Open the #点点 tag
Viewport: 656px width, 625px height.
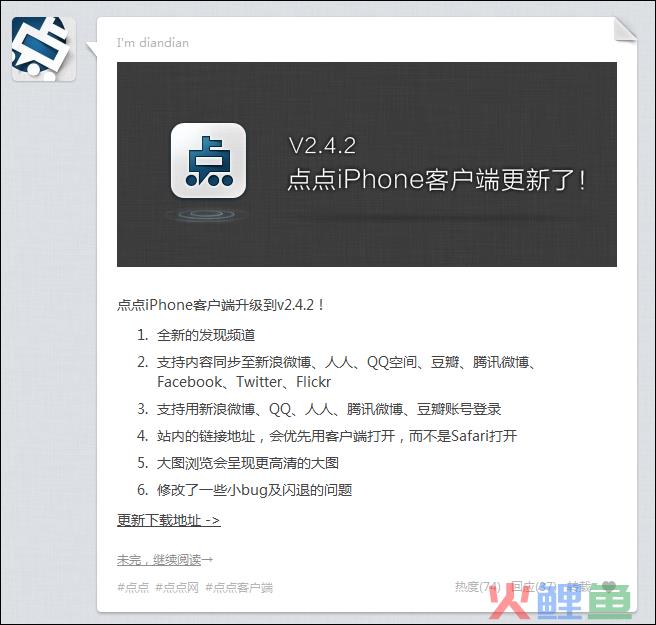coord(133,587)
